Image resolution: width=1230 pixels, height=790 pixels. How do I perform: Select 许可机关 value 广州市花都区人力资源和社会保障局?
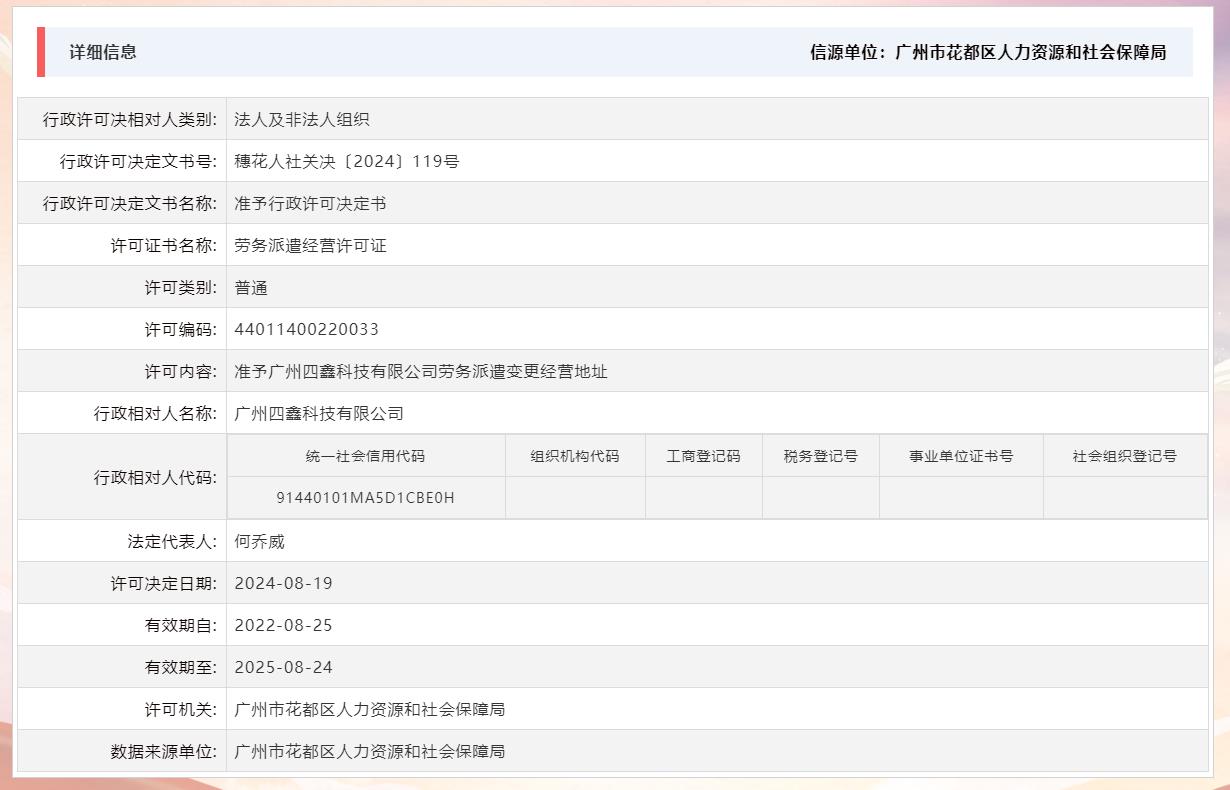[370, 709]
